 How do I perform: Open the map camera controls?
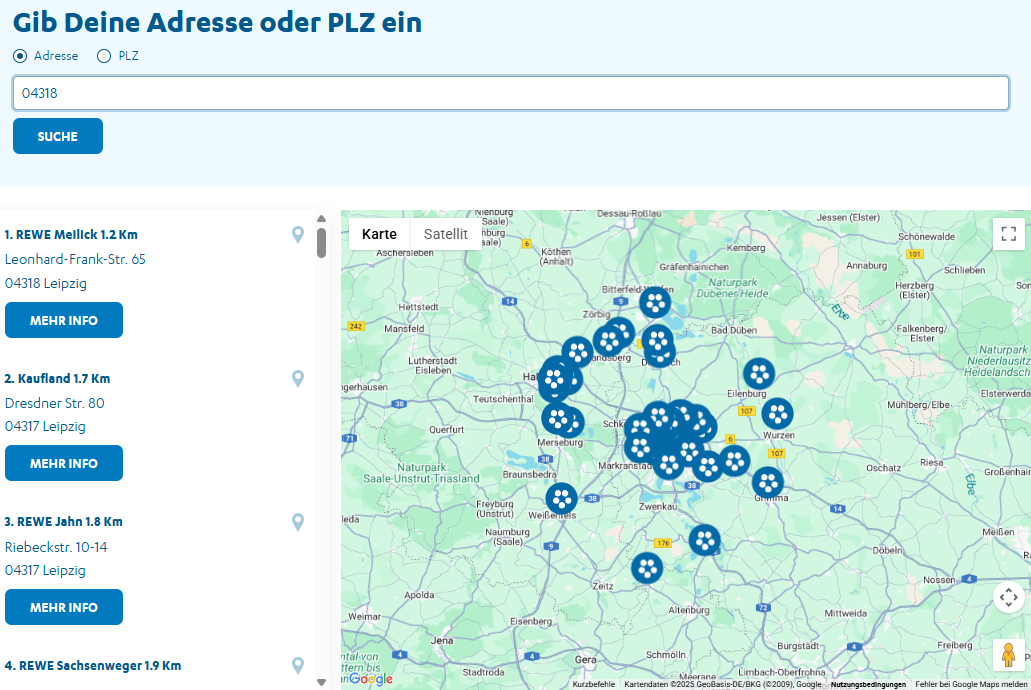click(1009, 597)
